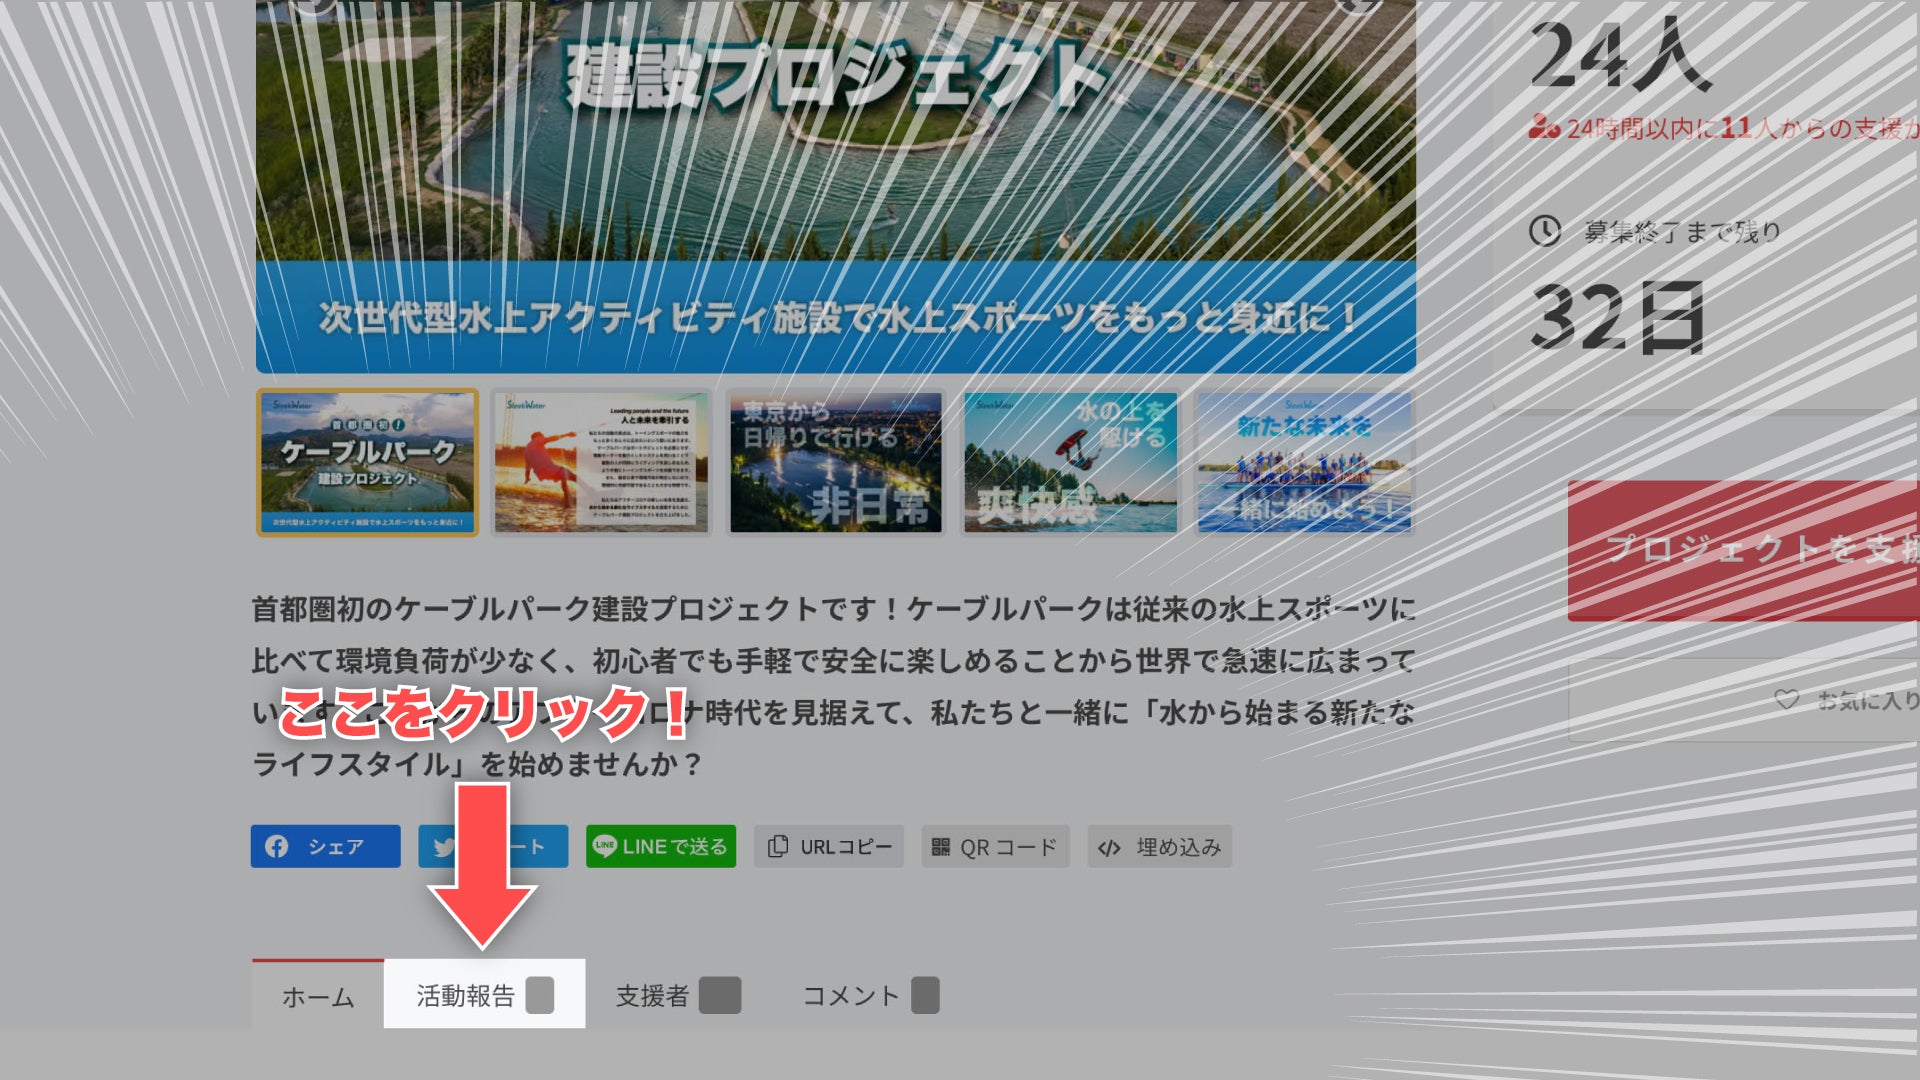Click the URL copy clipboard icon
This screenshot has height=1080, width=1920.
click(777, 847)
